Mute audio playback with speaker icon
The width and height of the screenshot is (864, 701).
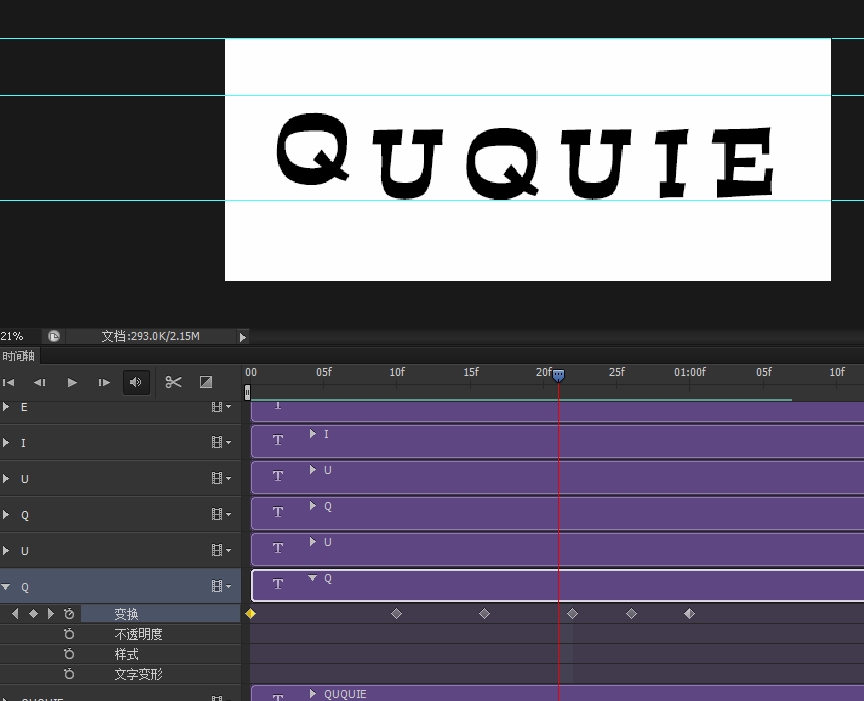137,382
